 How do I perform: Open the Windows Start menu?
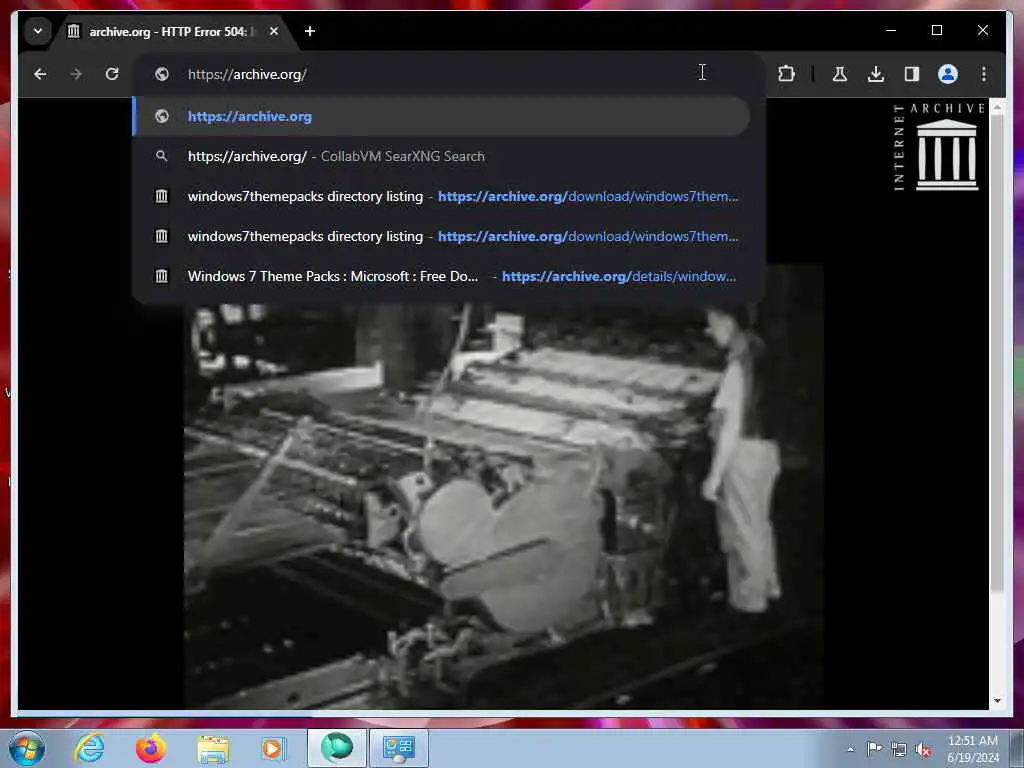pyautogui.click(x=27, y=748)
